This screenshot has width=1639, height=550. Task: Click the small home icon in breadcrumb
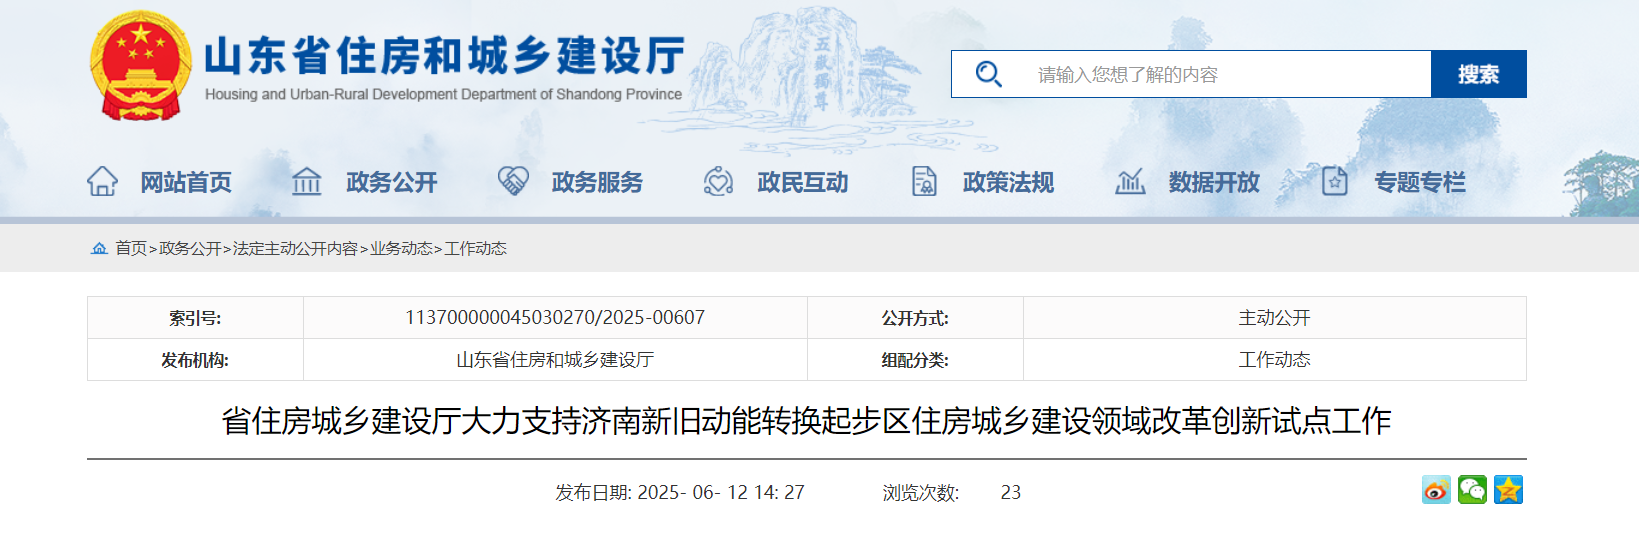pos(99,248)
